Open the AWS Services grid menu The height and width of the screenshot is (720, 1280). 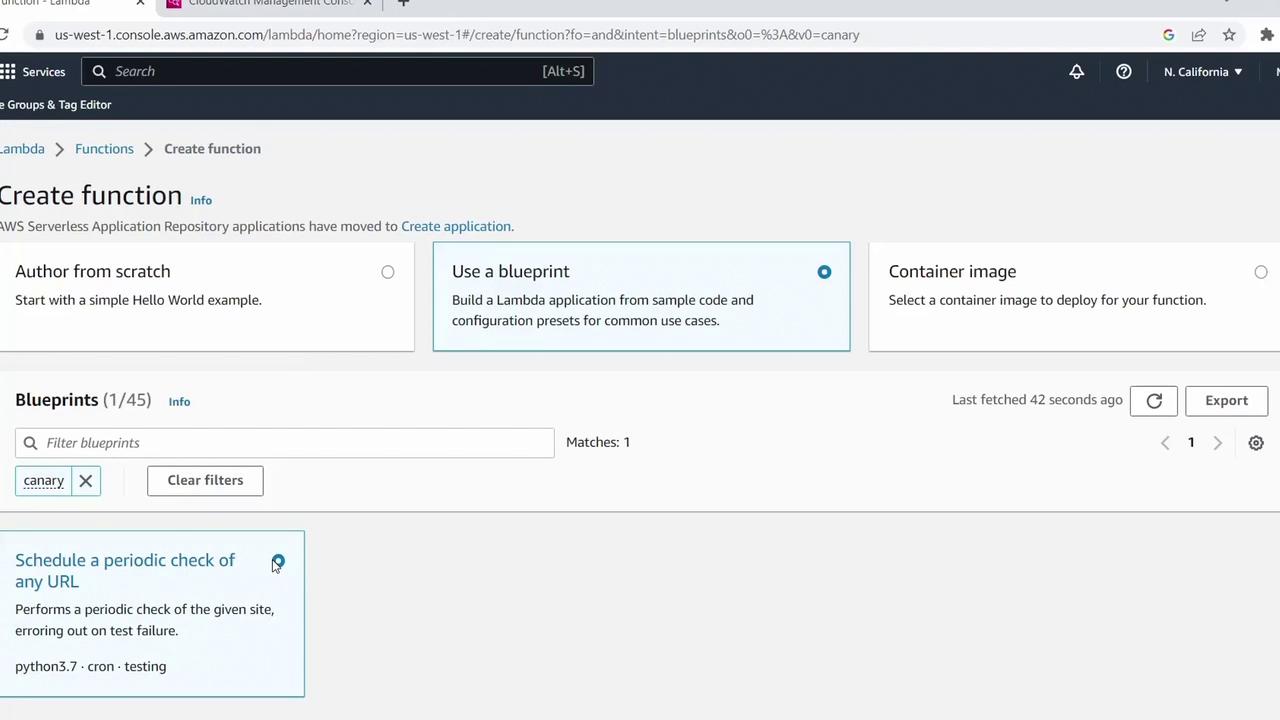point(8,72)
